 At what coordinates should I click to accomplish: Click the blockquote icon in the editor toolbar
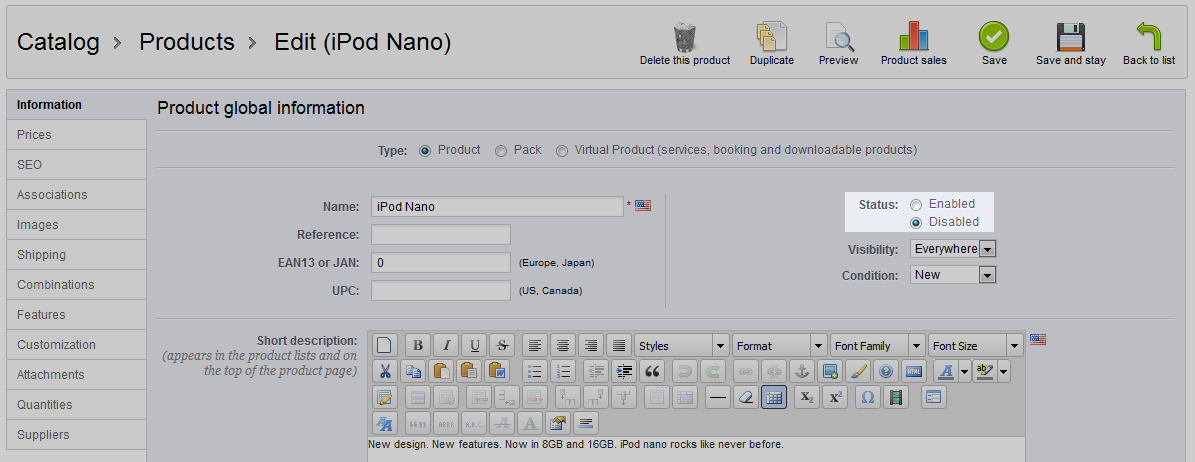652,371
